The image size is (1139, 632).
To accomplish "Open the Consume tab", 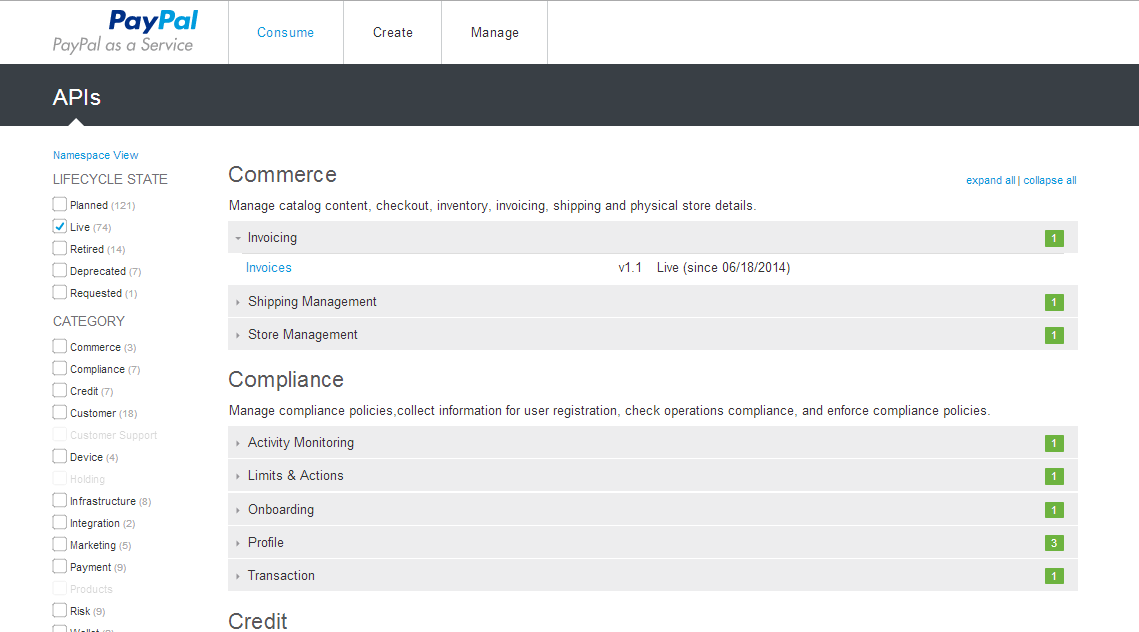I will (285, 33).
